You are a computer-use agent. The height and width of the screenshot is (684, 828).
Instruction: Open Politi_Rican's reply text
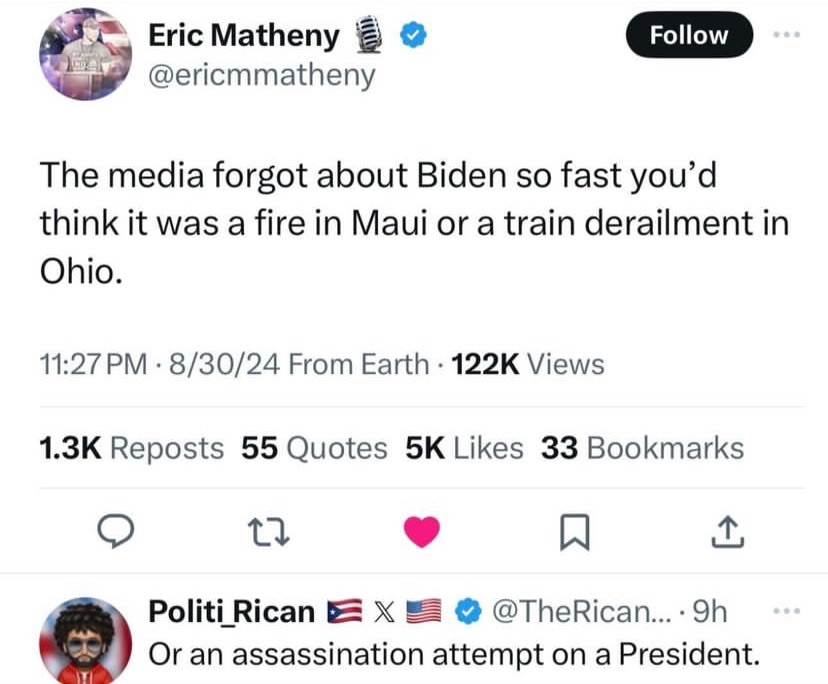(450, 654)
